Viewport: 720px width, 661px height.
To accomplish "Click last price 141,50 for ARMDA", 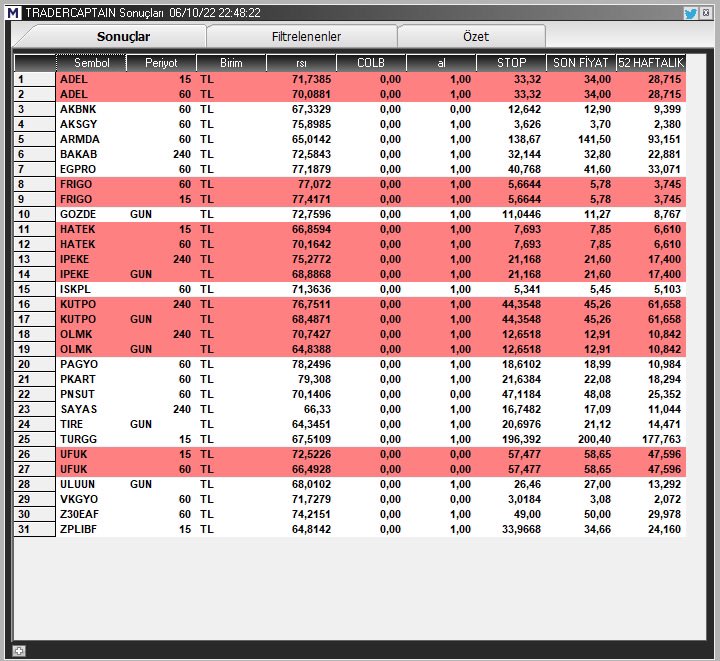I will click(595, 140).
